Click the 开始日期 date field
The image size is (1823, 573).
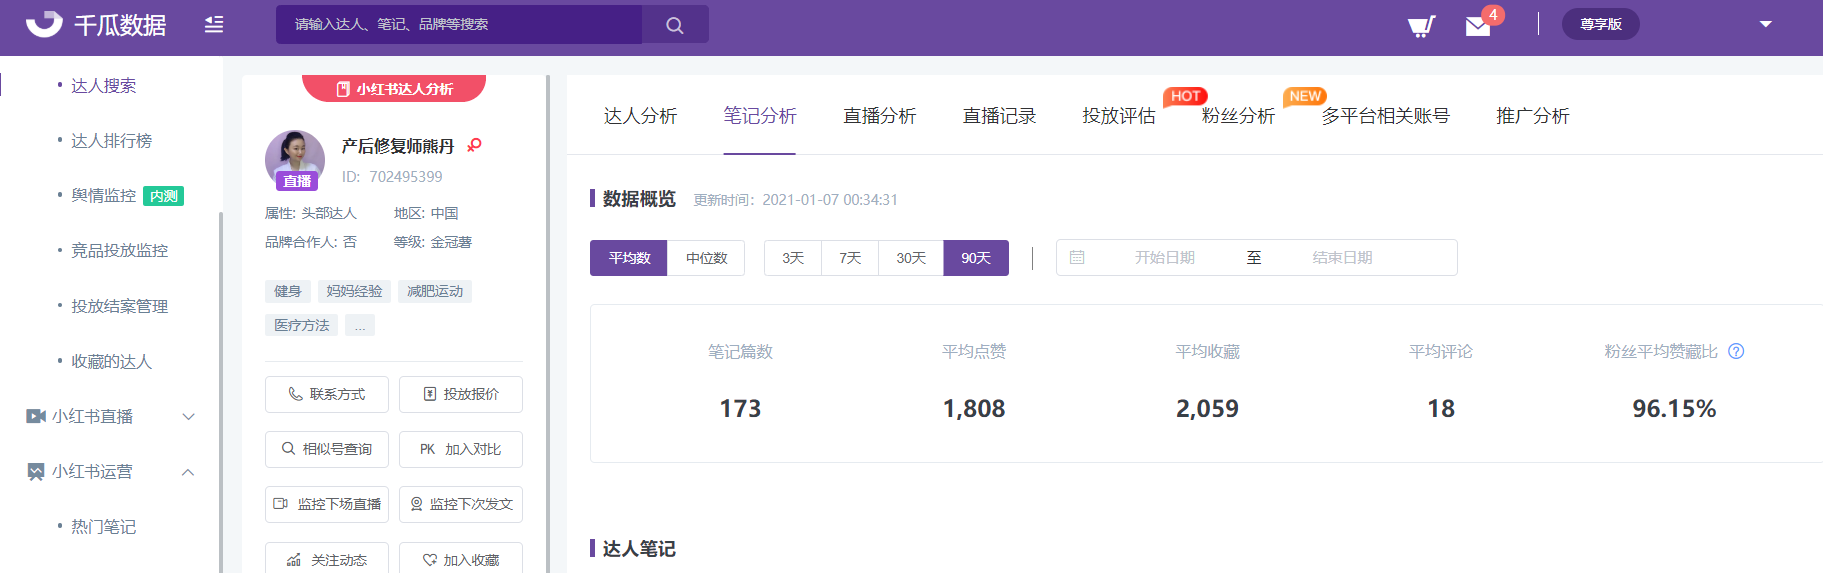click(x=1164, y=258)
